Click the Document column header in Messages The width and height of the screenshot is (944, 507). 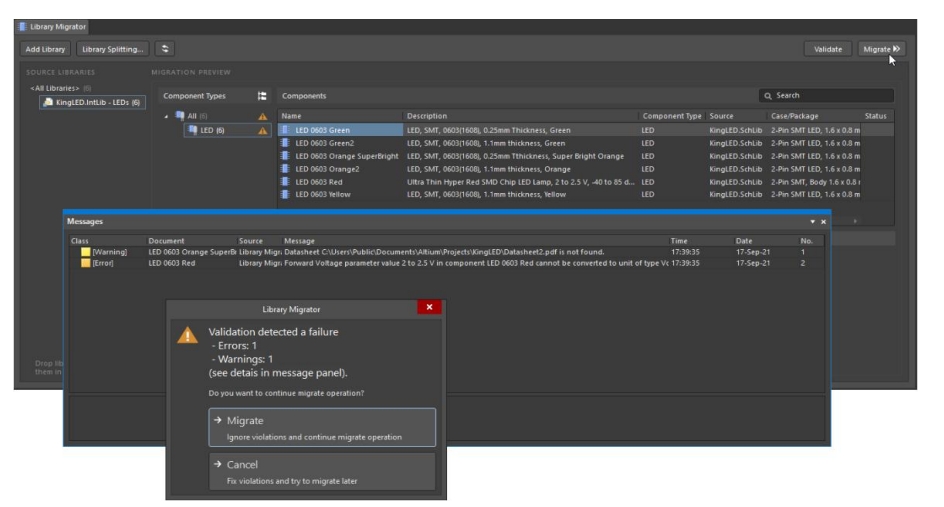(x=191, y=241)
